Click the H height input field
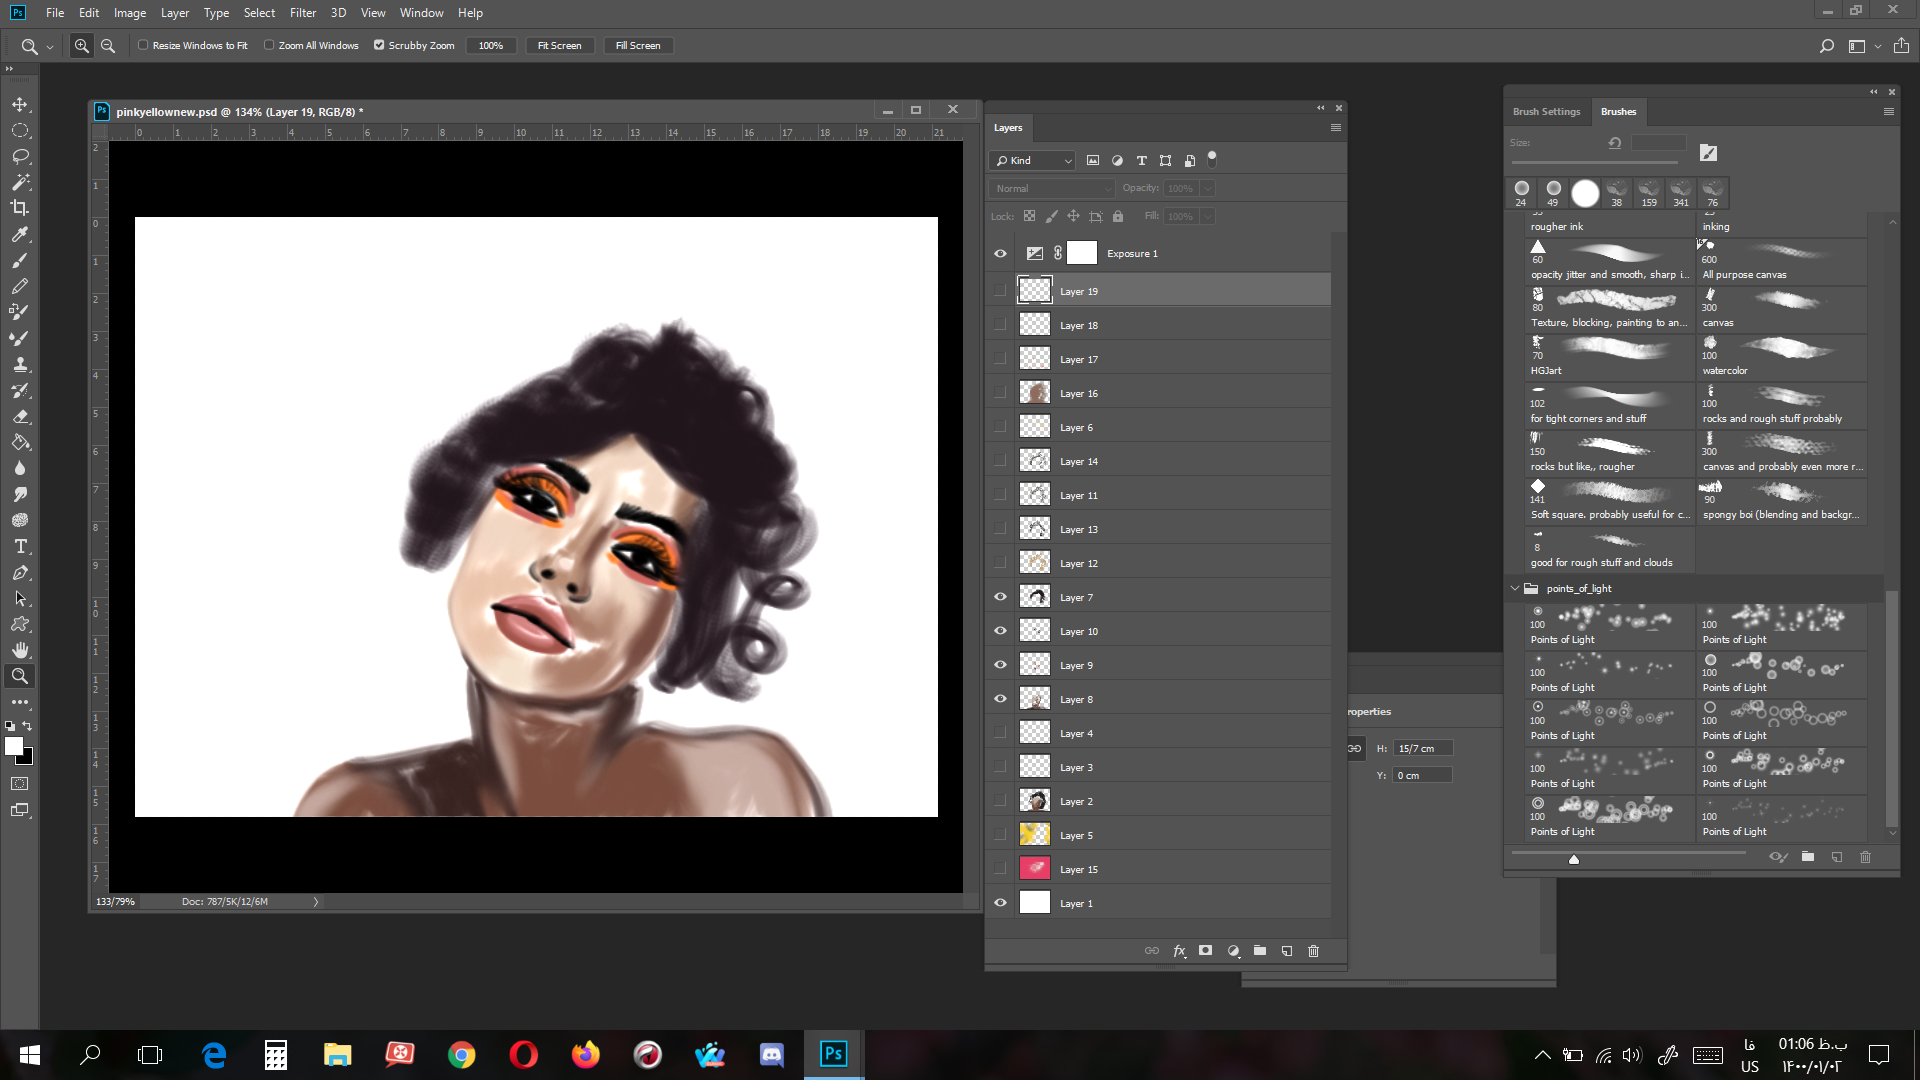The height and width of the screenshot is (1080, 1920). [x=1423, y=748]
